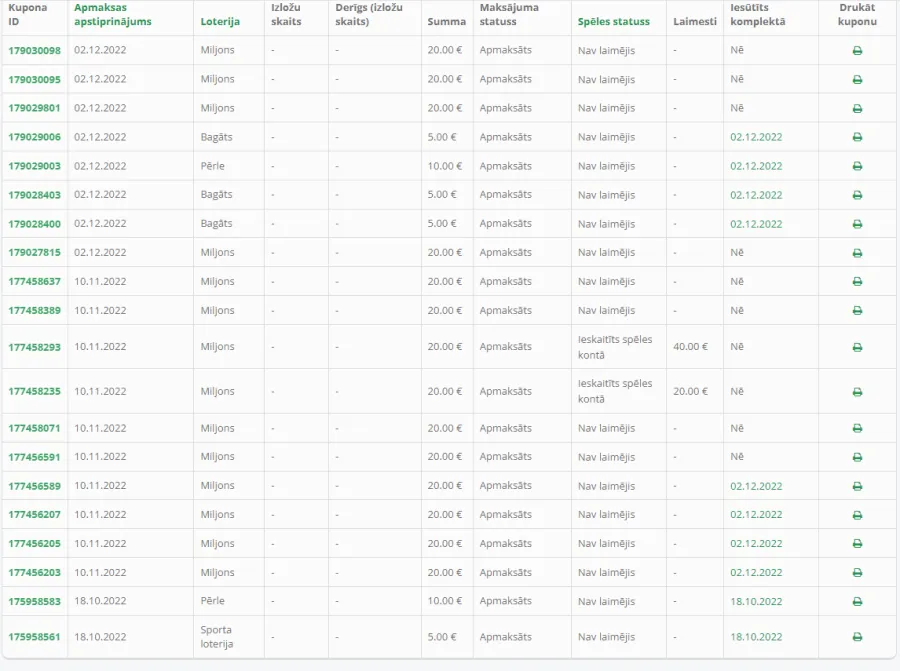This screenshot has width=900, height=671.
Task: Click printer icon for coupon 177458235
Action: (x=857, y=392)
